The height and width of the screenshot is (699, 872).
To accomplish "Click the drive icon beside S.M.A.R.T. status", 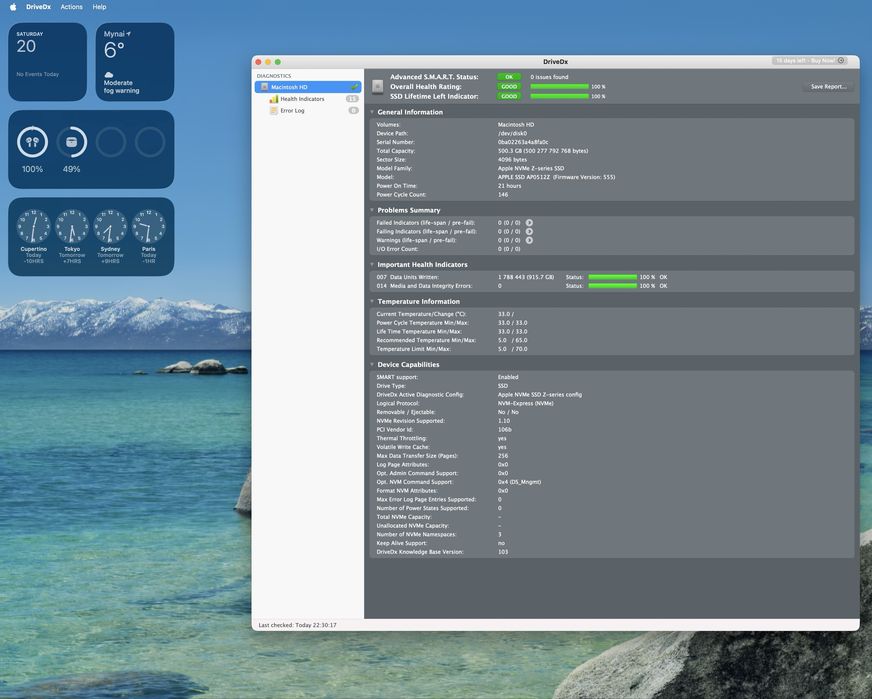I will point(378,87).
